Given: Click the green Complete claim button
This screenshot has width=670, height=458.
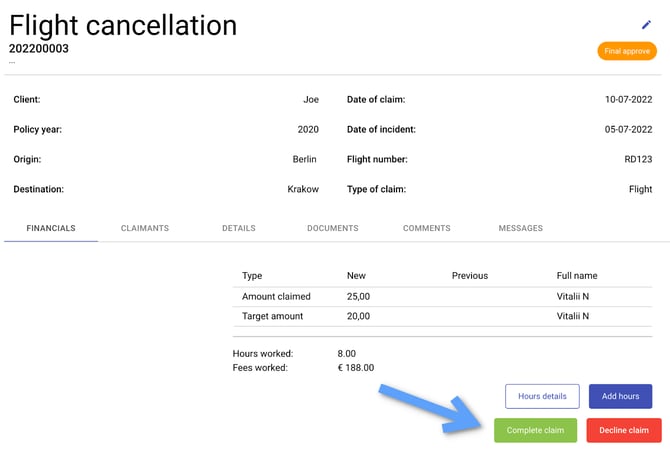Looking at the screenshot, I should click(535, 430).
